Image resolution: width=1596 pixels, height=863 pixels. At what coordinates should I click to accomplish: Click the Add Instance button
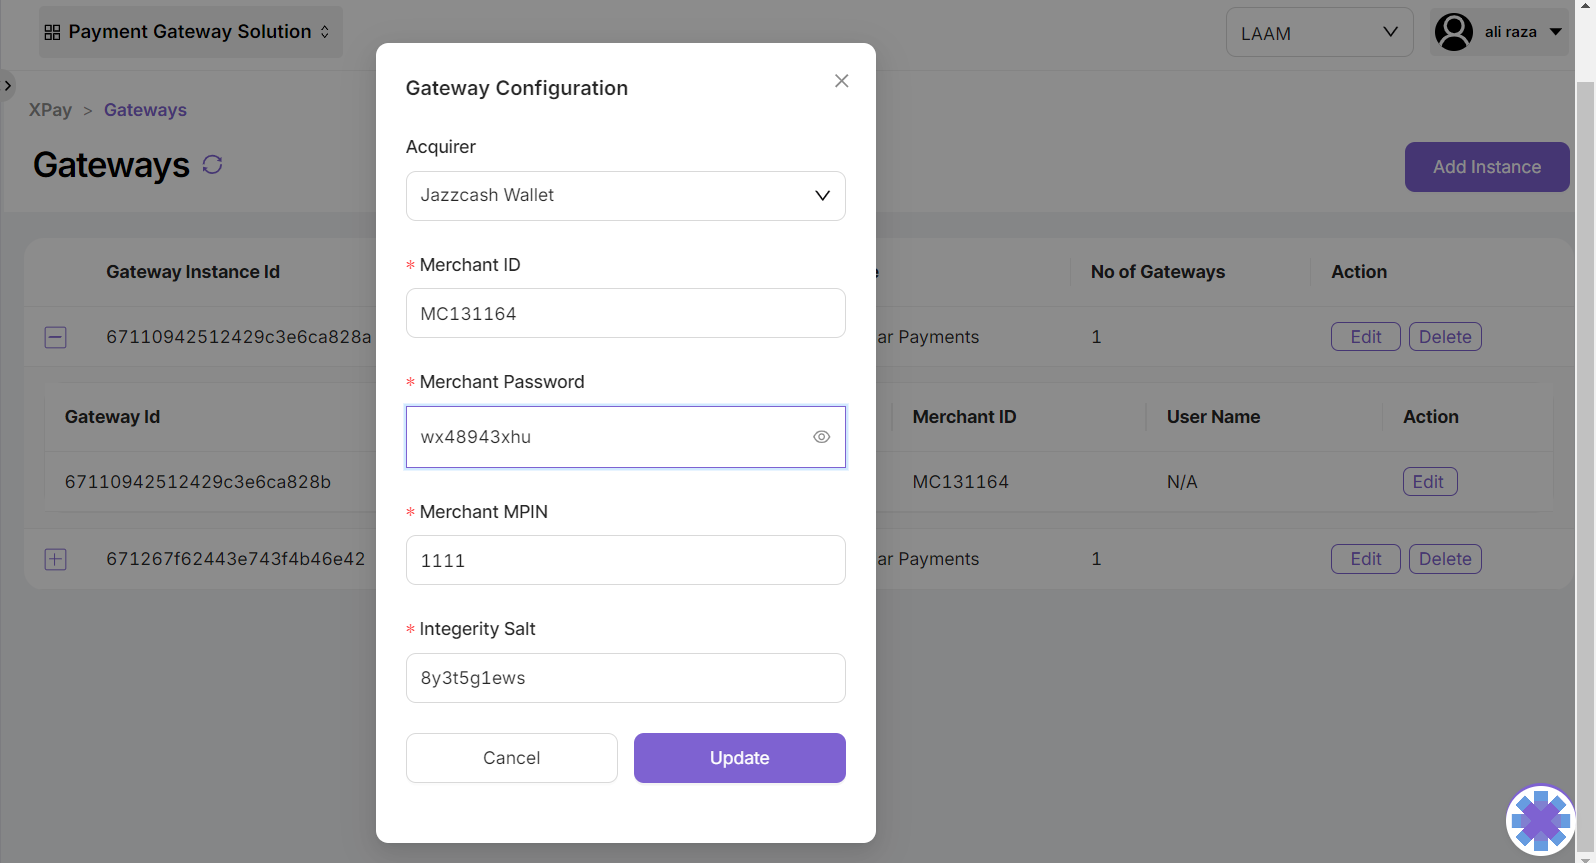coord(1486,167)
